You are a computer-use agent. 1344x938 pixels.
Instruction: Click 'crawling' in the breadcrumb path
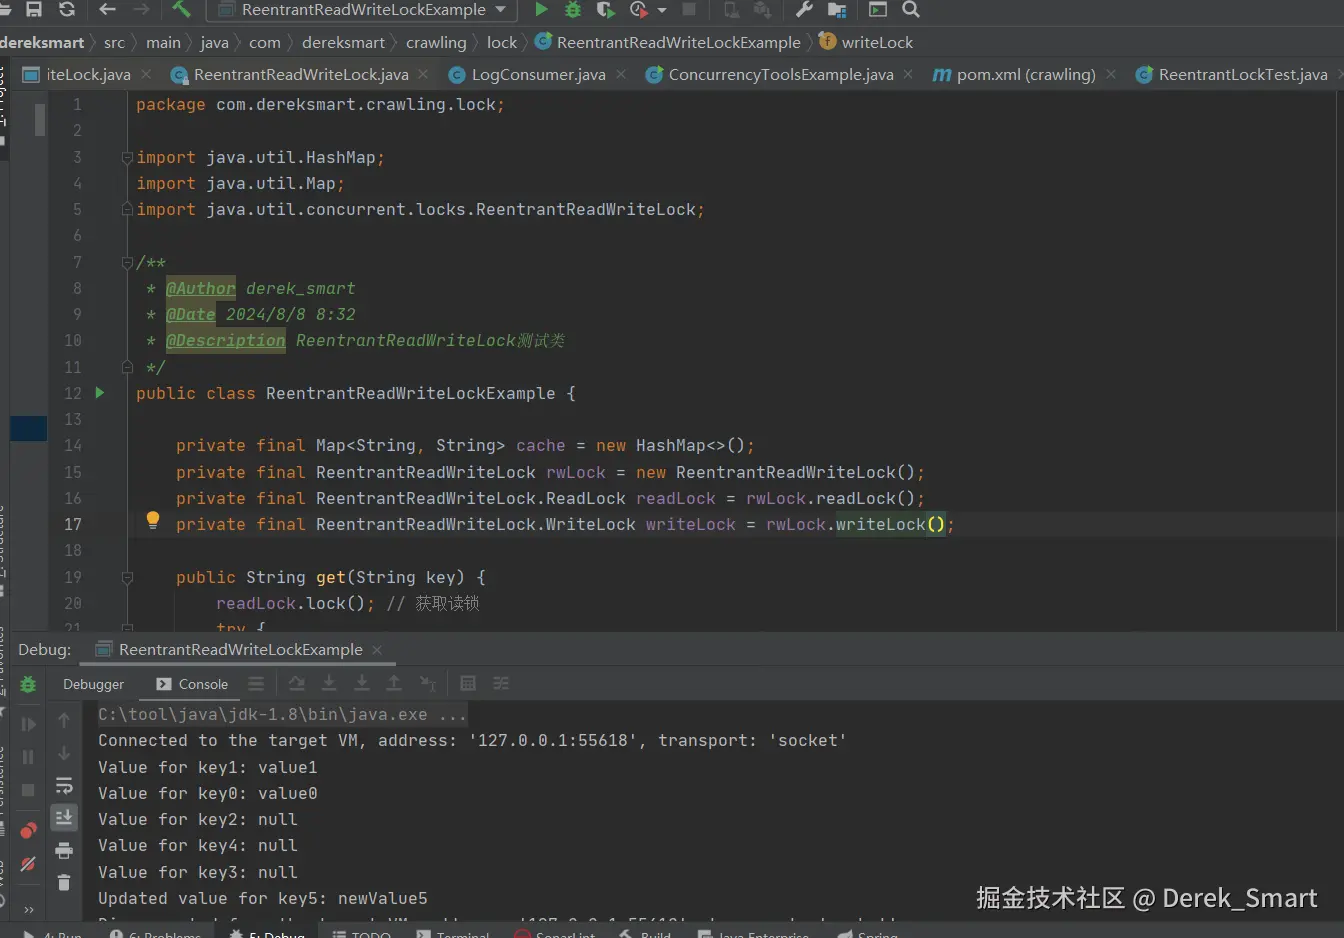[x=436, y=42]
